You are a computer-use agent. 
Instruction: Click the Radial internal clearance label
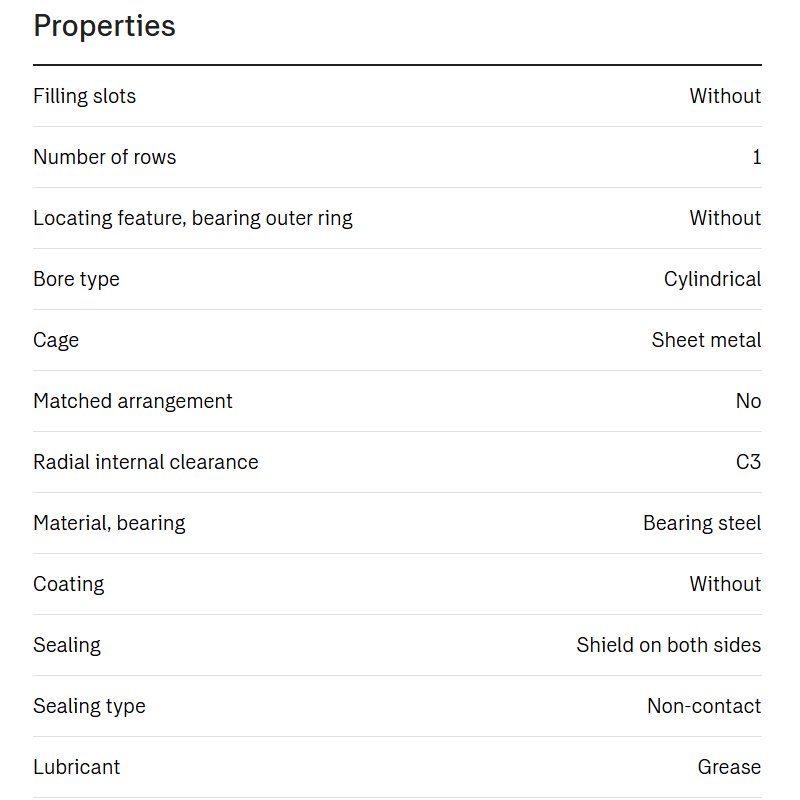pos(146,462)
